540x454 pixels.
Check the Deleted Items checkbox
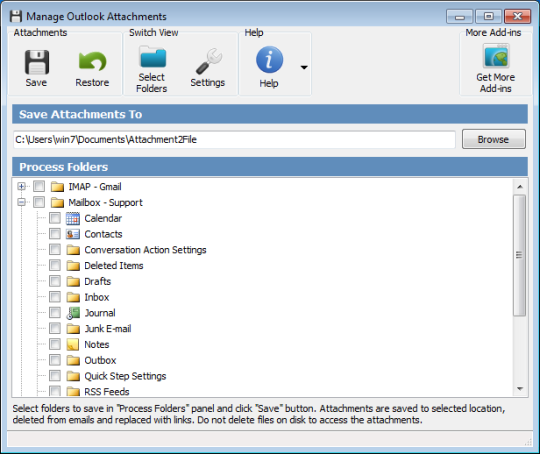tap(55, 265)
